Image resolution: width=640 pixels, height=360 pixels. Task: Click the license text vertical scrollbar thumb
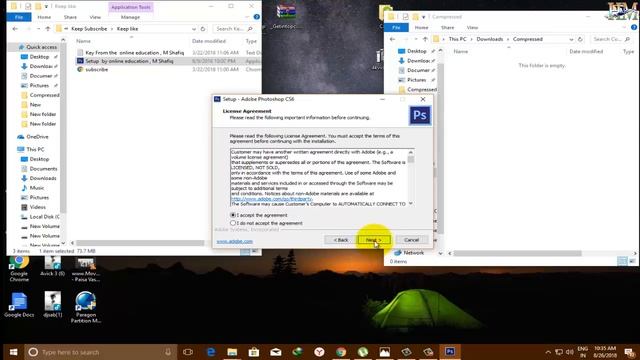pyautogui.click(x=411, y=159)
